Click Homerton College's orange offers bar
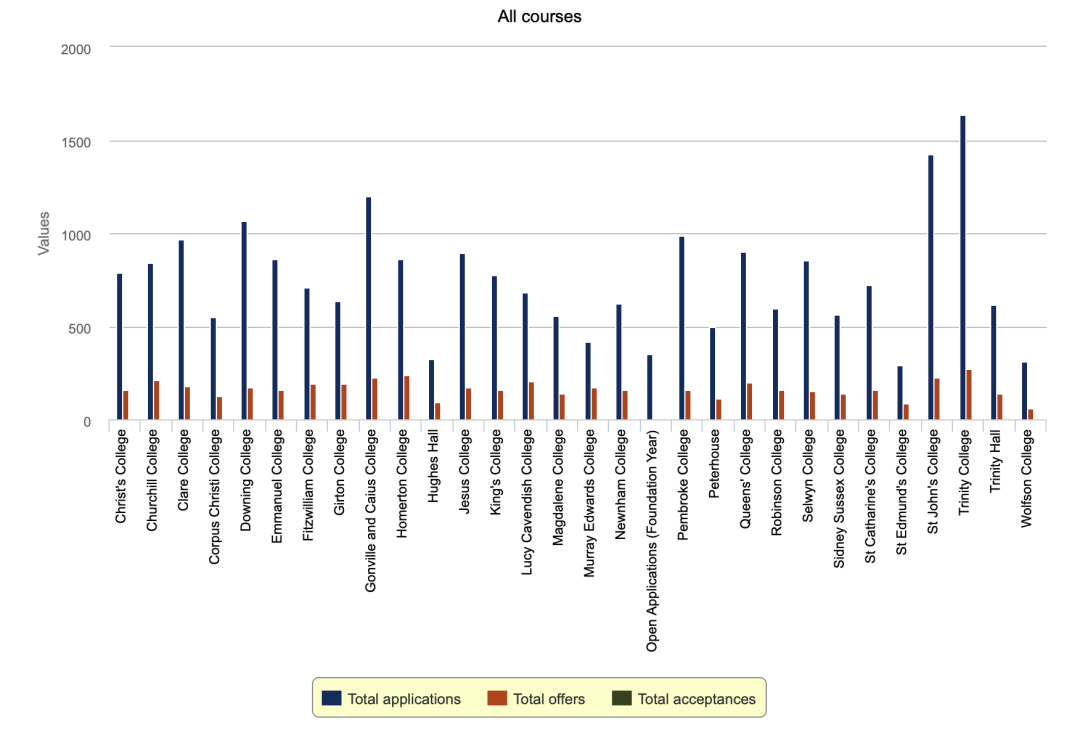1080x735 pixels. pyautogui.click(x=407, y=398)
